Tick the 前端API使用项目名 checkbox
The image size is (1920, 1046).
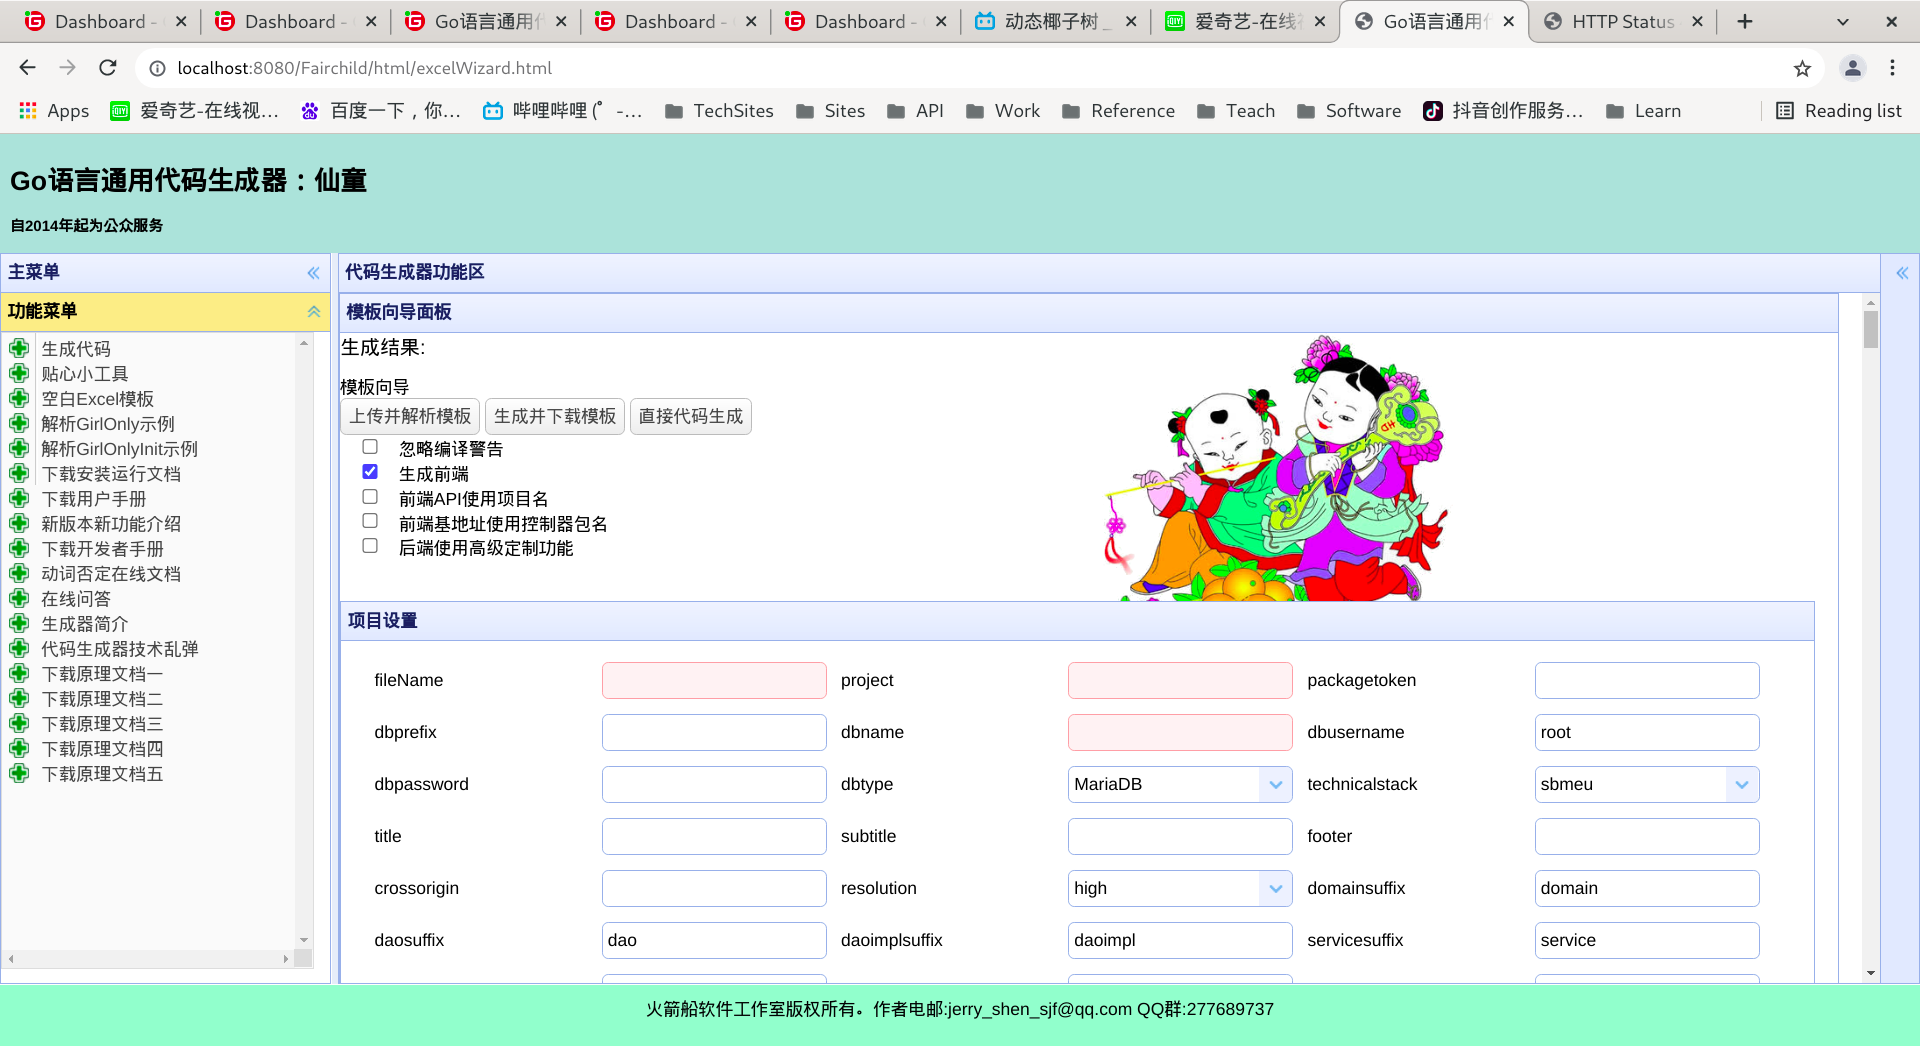[370, 497]
